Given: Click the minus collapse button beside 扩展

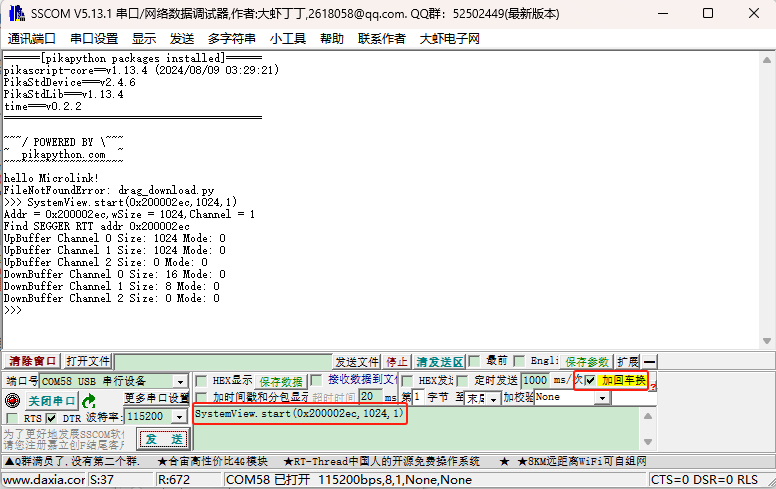Looking at the screenshot, I should [649, 361].
